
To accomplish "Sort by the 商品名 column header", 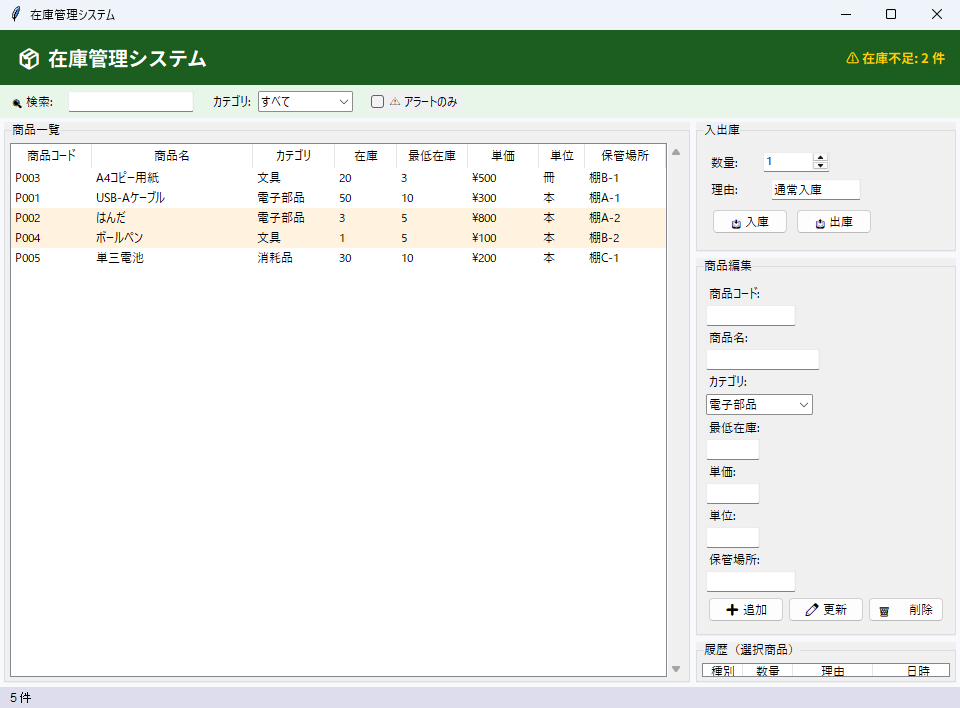I will coord(172,156).
